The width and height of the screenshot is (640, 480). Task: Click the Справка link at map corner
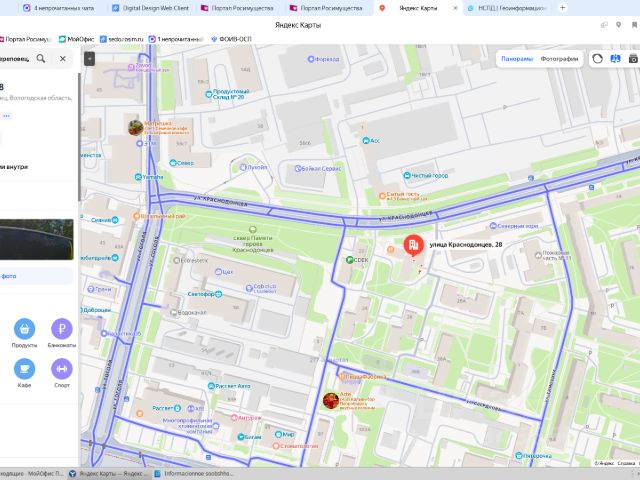pyautogui.click(x=626, y=463)
